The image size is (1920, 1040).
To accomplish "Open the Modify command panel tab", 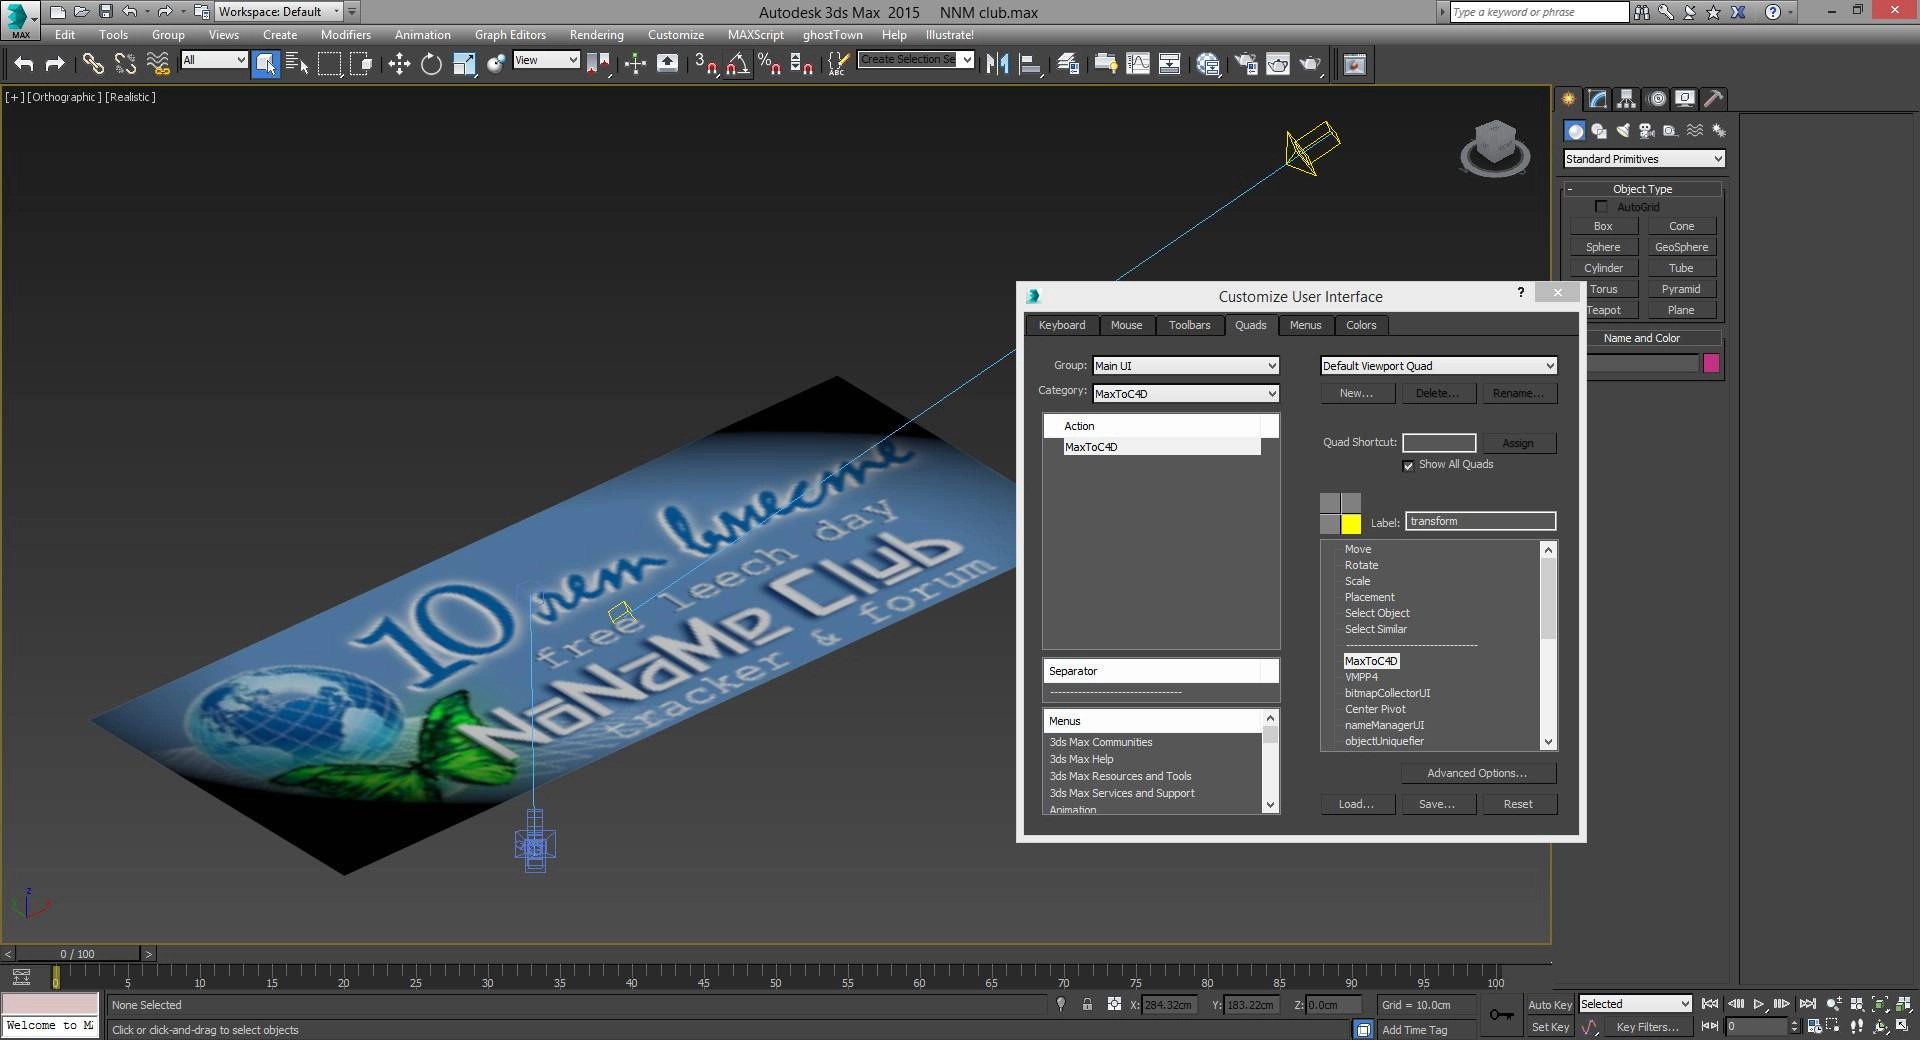I will click(x=1598, y=99).
